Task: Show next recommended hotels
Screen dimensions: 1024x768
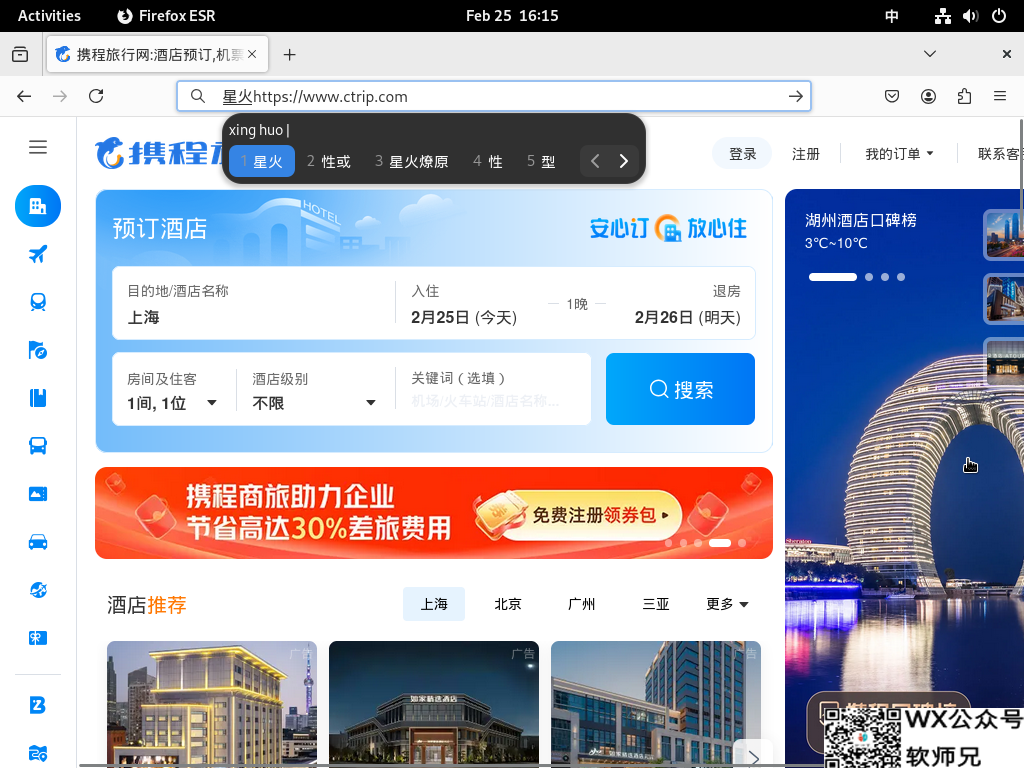Action: click(x=753, y=756)
